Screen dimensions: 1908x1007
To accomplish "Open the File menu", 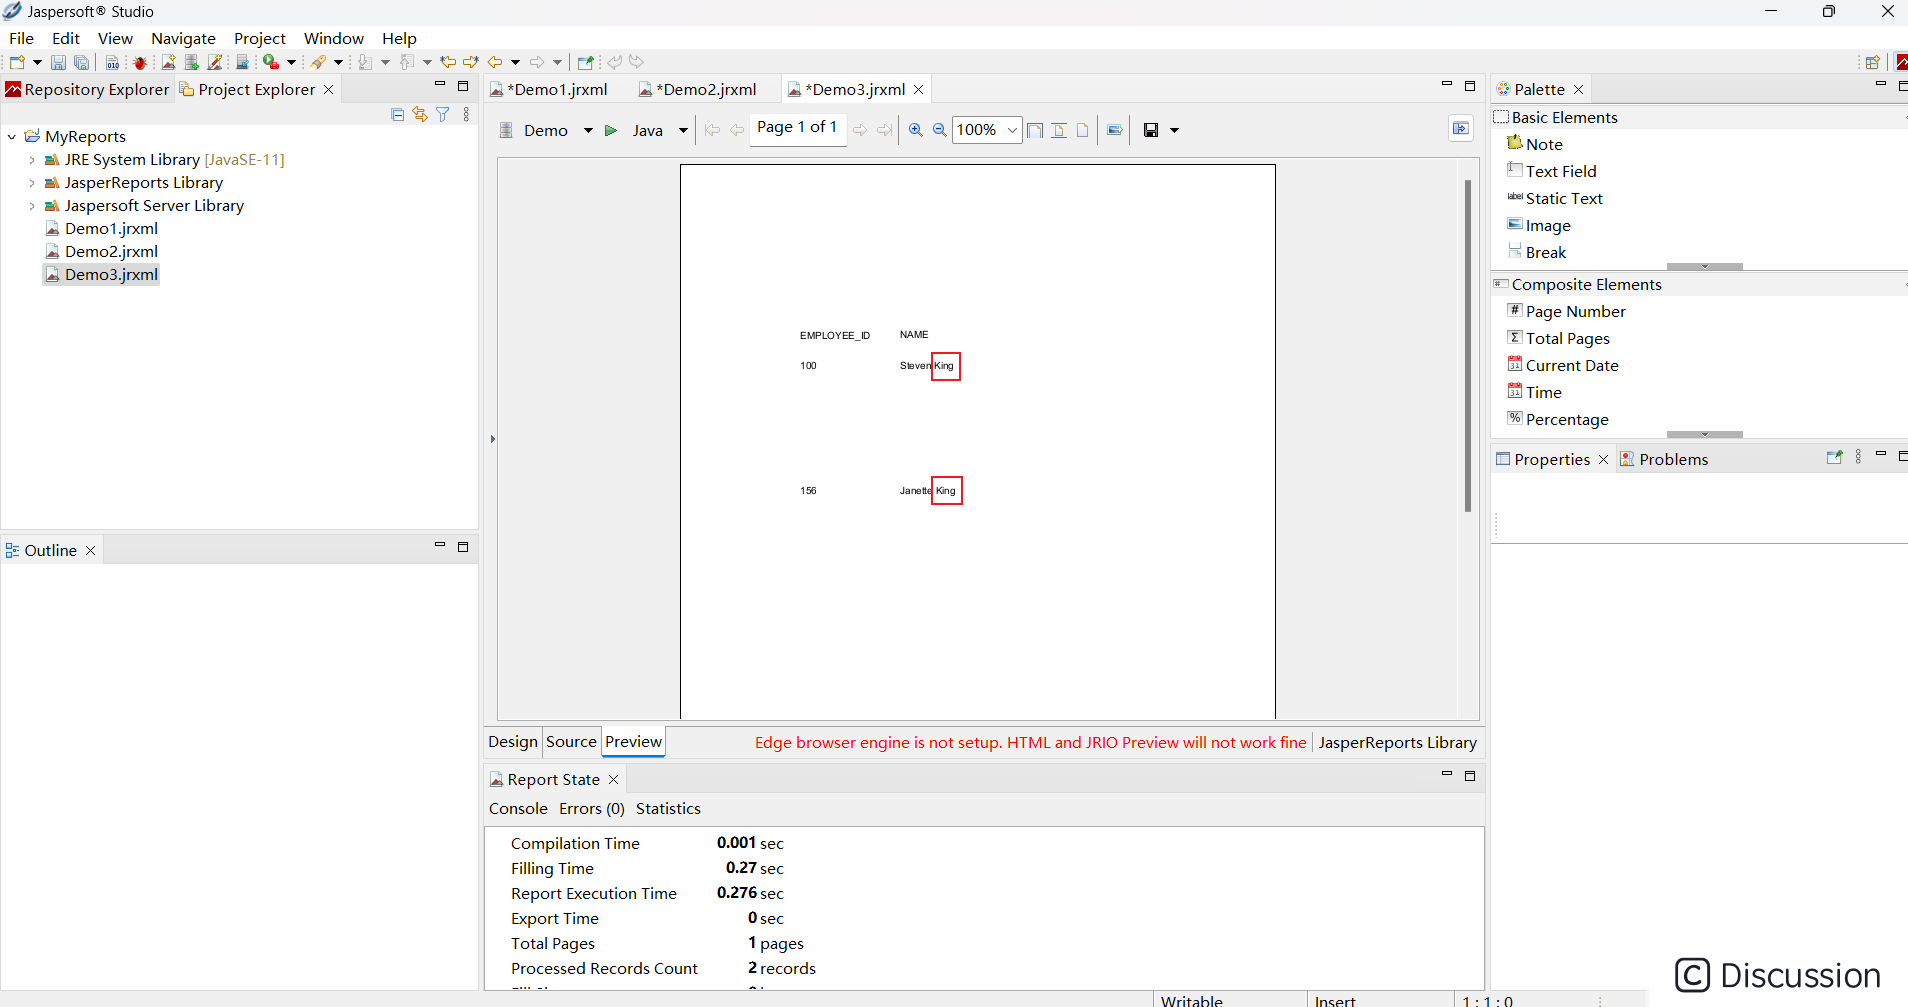I will [x=21, y=38].
